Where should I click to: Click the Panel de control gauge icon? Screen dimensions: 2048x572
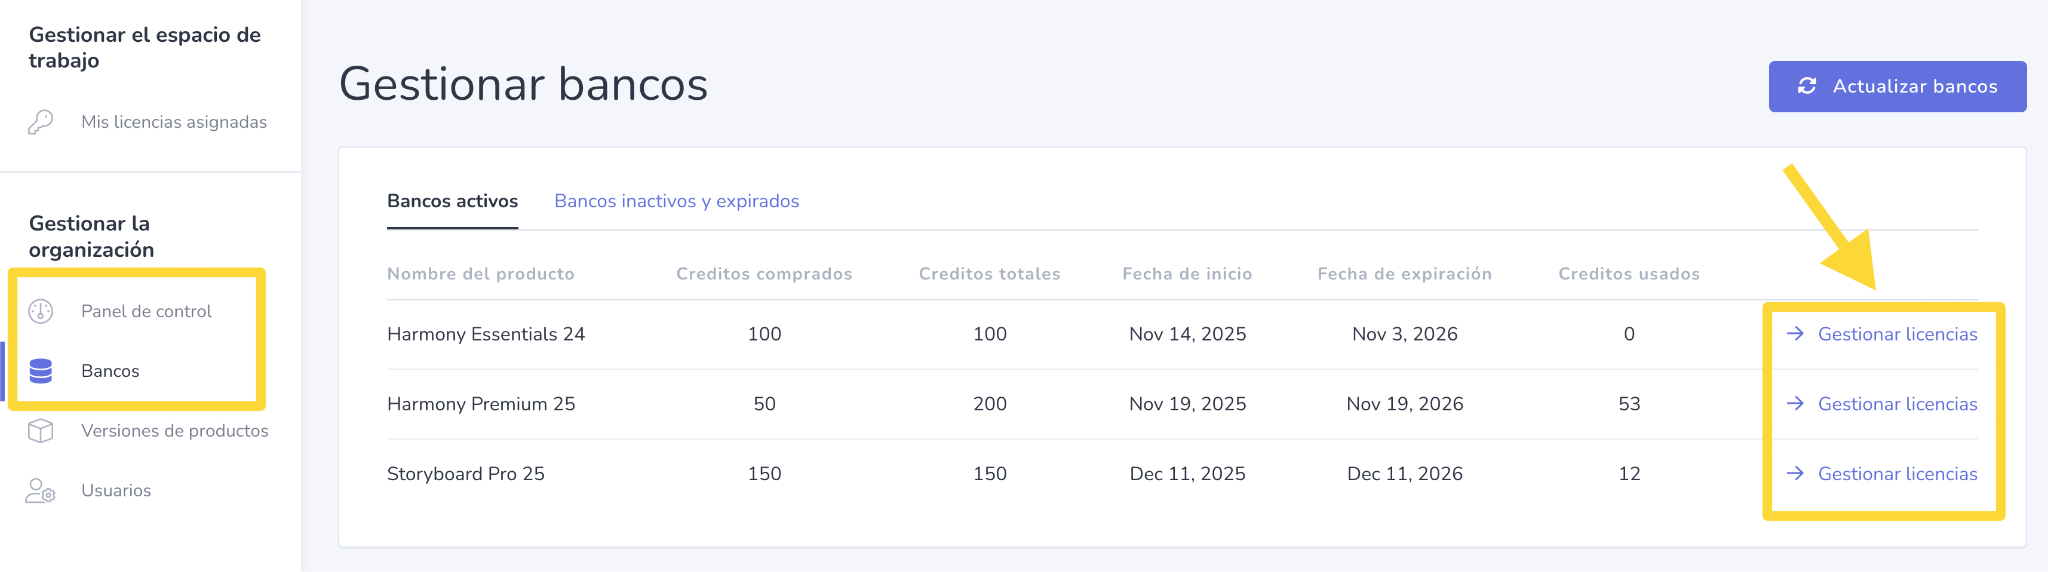pos(40,311)
